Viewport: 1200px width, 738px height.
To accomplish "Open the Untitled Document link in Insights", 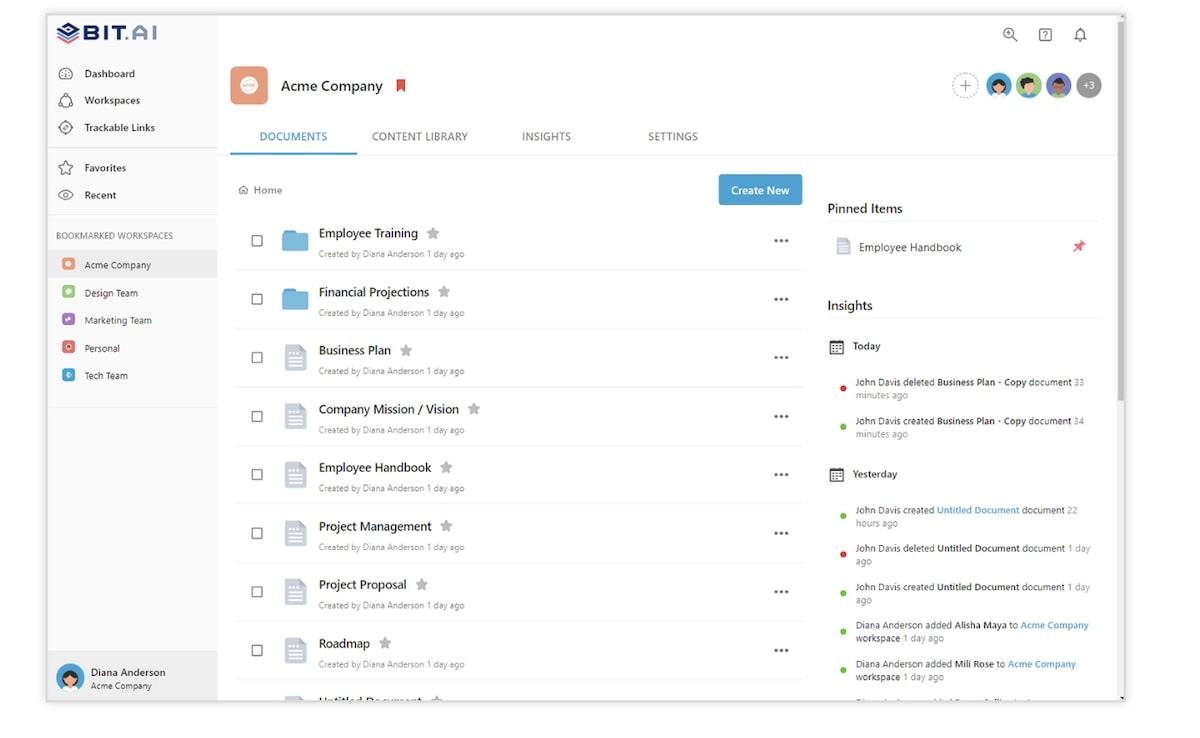I will [977, 510].
